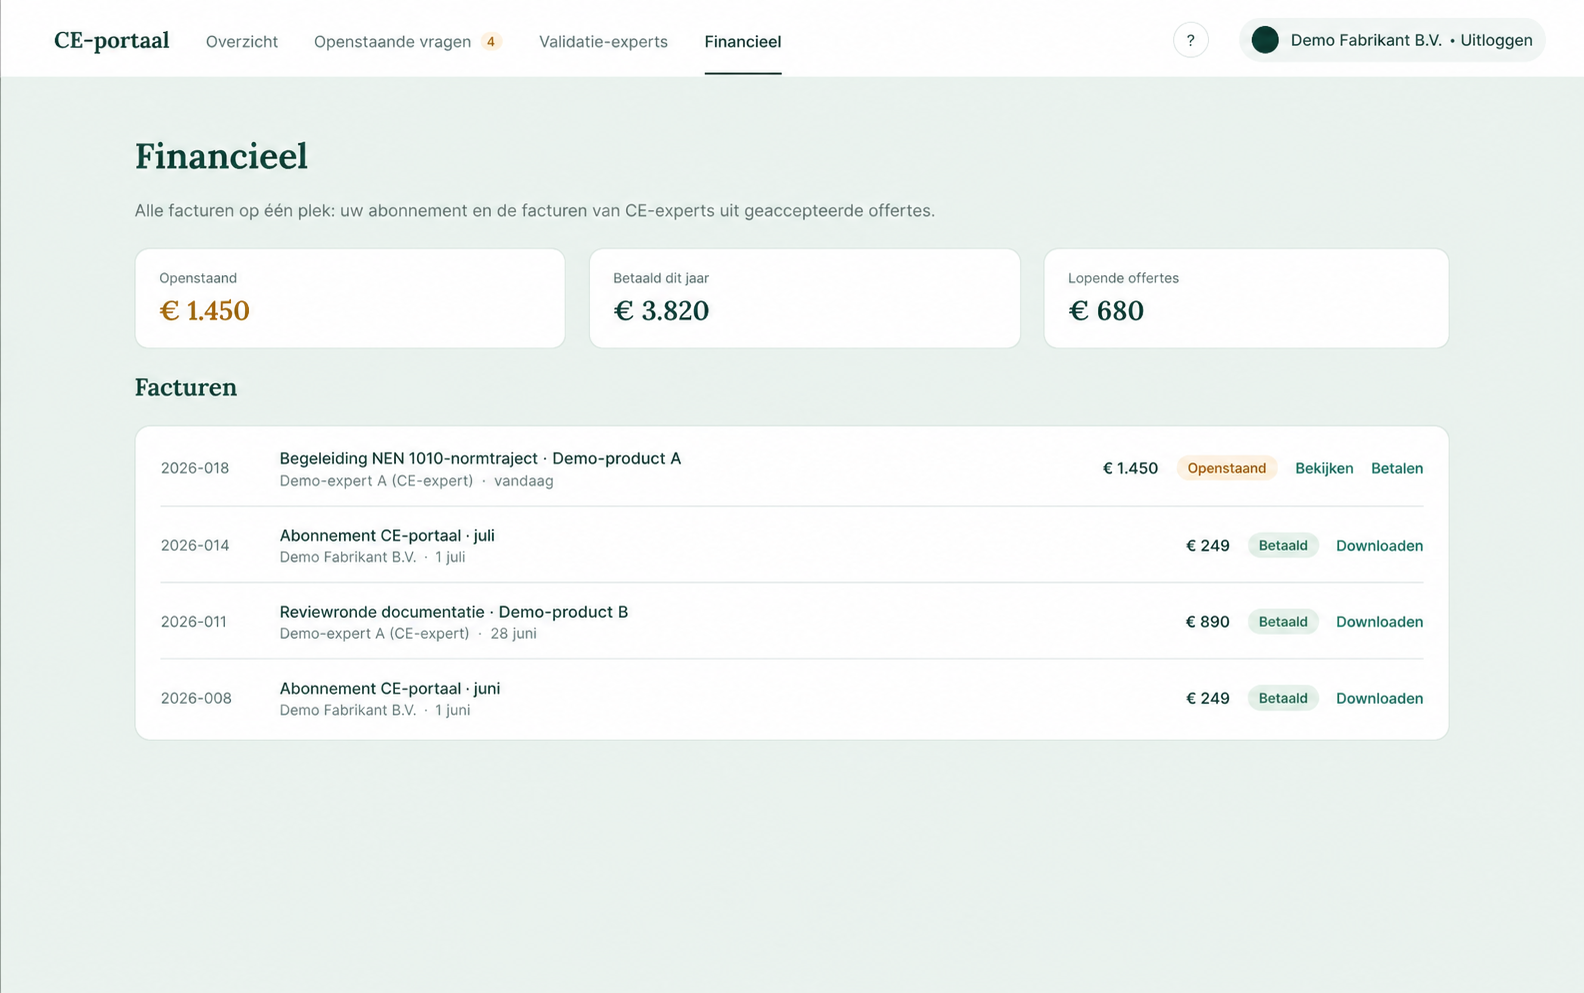Click the dark green account avatar
This screenshot has width=1584, height=993.
(x=1265, y=40)
